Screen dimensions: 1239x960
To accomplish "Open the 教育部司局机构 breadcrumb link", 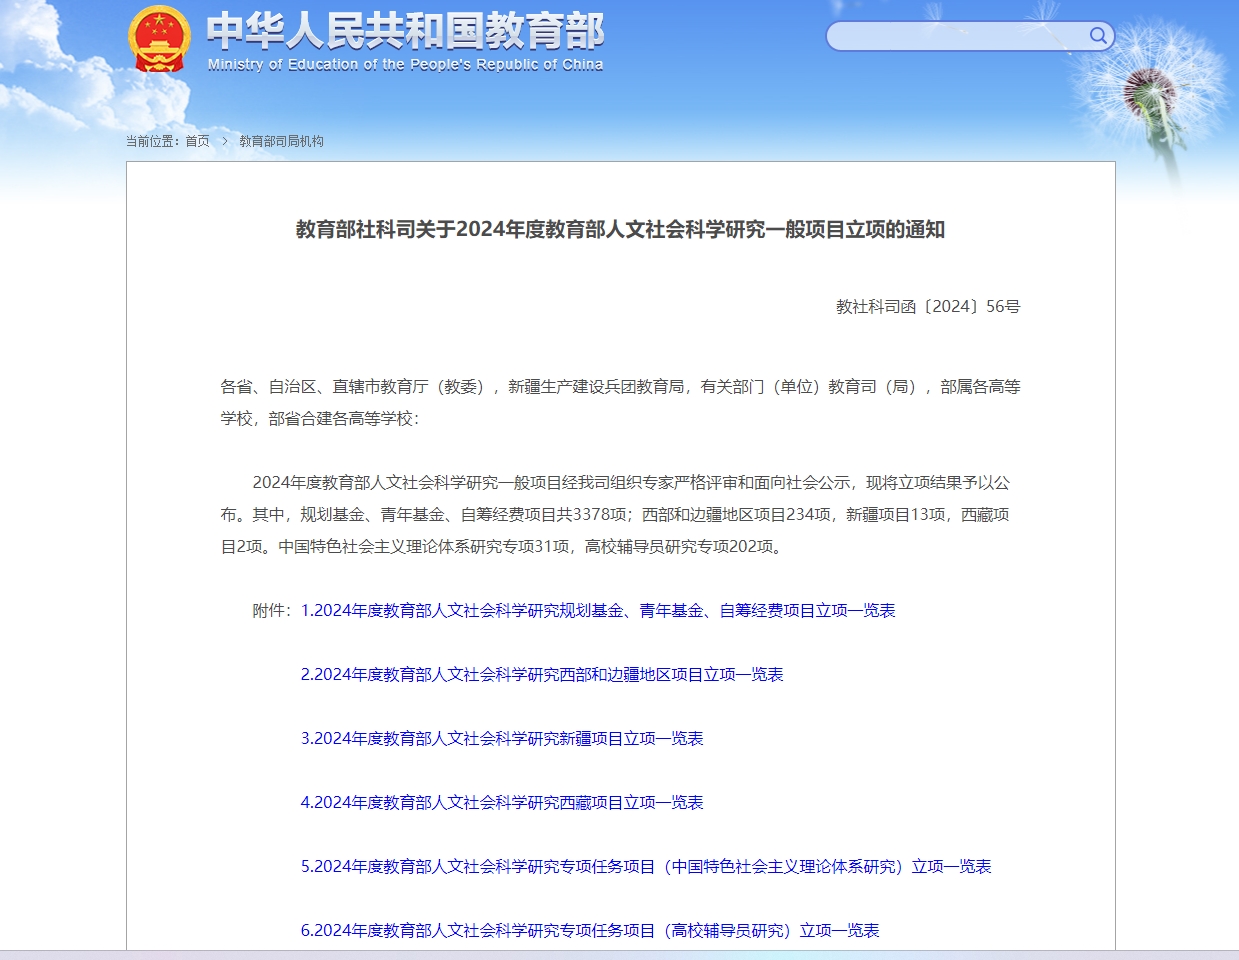I will coord(281,141).
